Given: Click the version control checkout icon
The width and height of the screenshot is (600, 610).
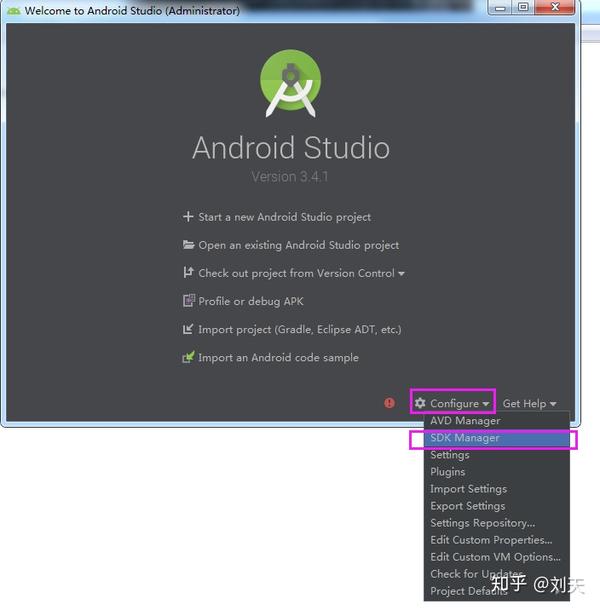Looking at the screenshot, I should 188,272.
